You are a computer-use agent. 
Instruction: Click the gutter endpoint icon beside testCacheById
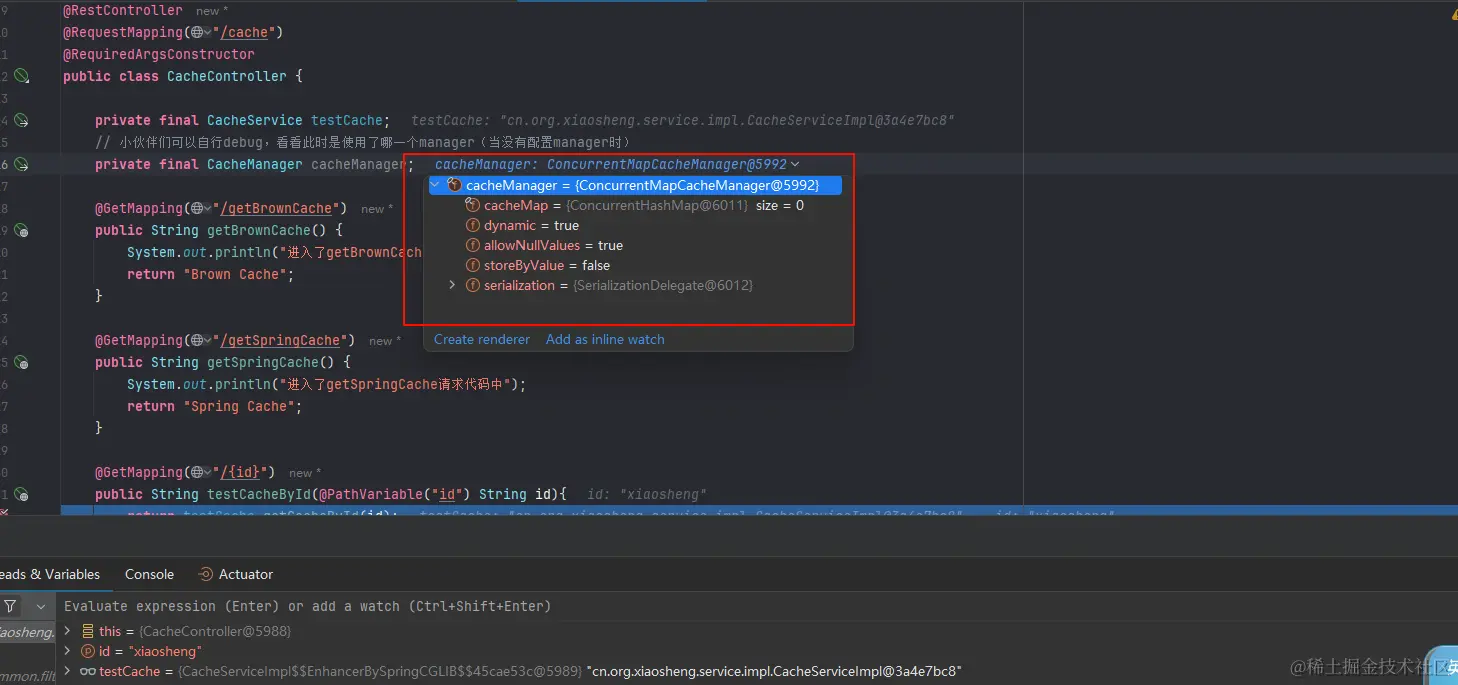pos(22,494)
